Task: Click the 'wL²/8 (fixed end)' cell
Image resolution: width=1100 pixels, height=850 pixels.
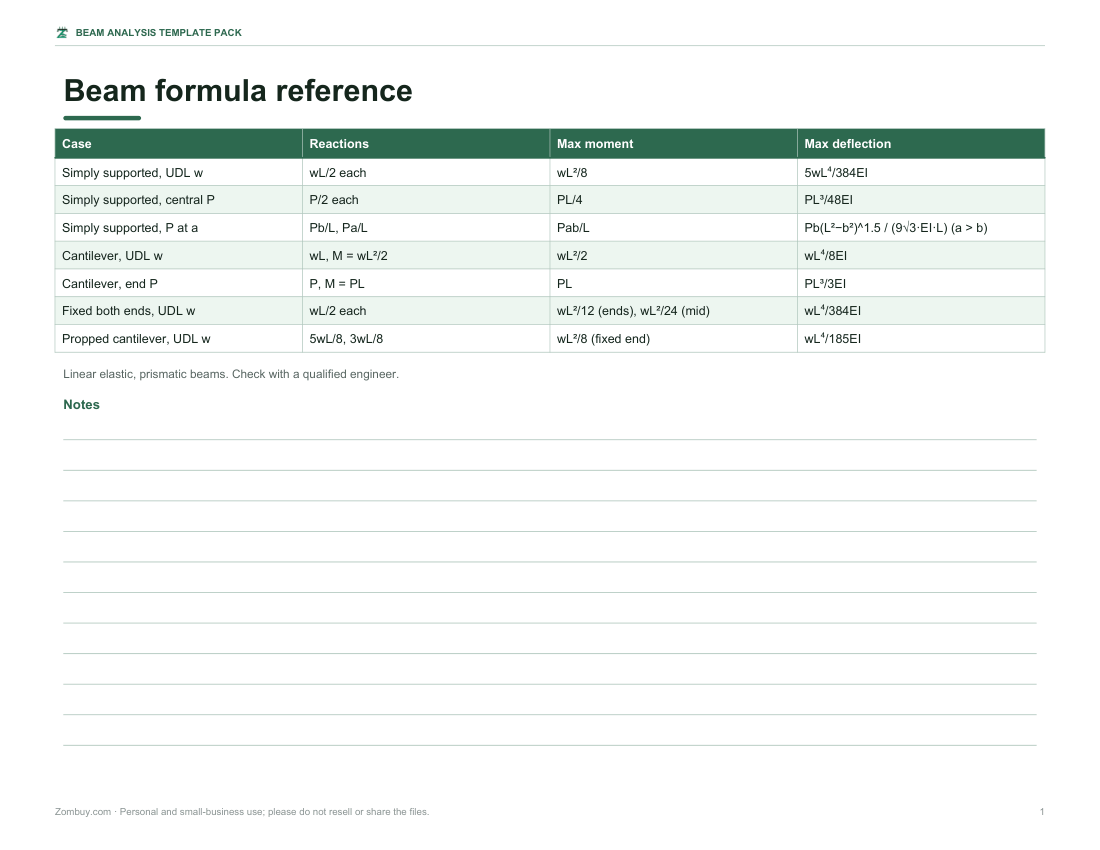Action: (x=673, y=339)
